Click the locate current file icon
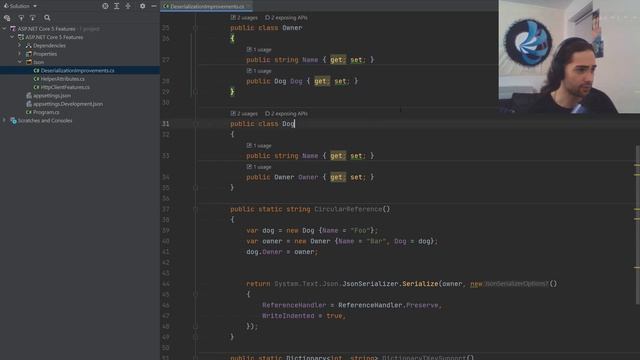Viewport: 640px width, 360px height. click(105, 6)
